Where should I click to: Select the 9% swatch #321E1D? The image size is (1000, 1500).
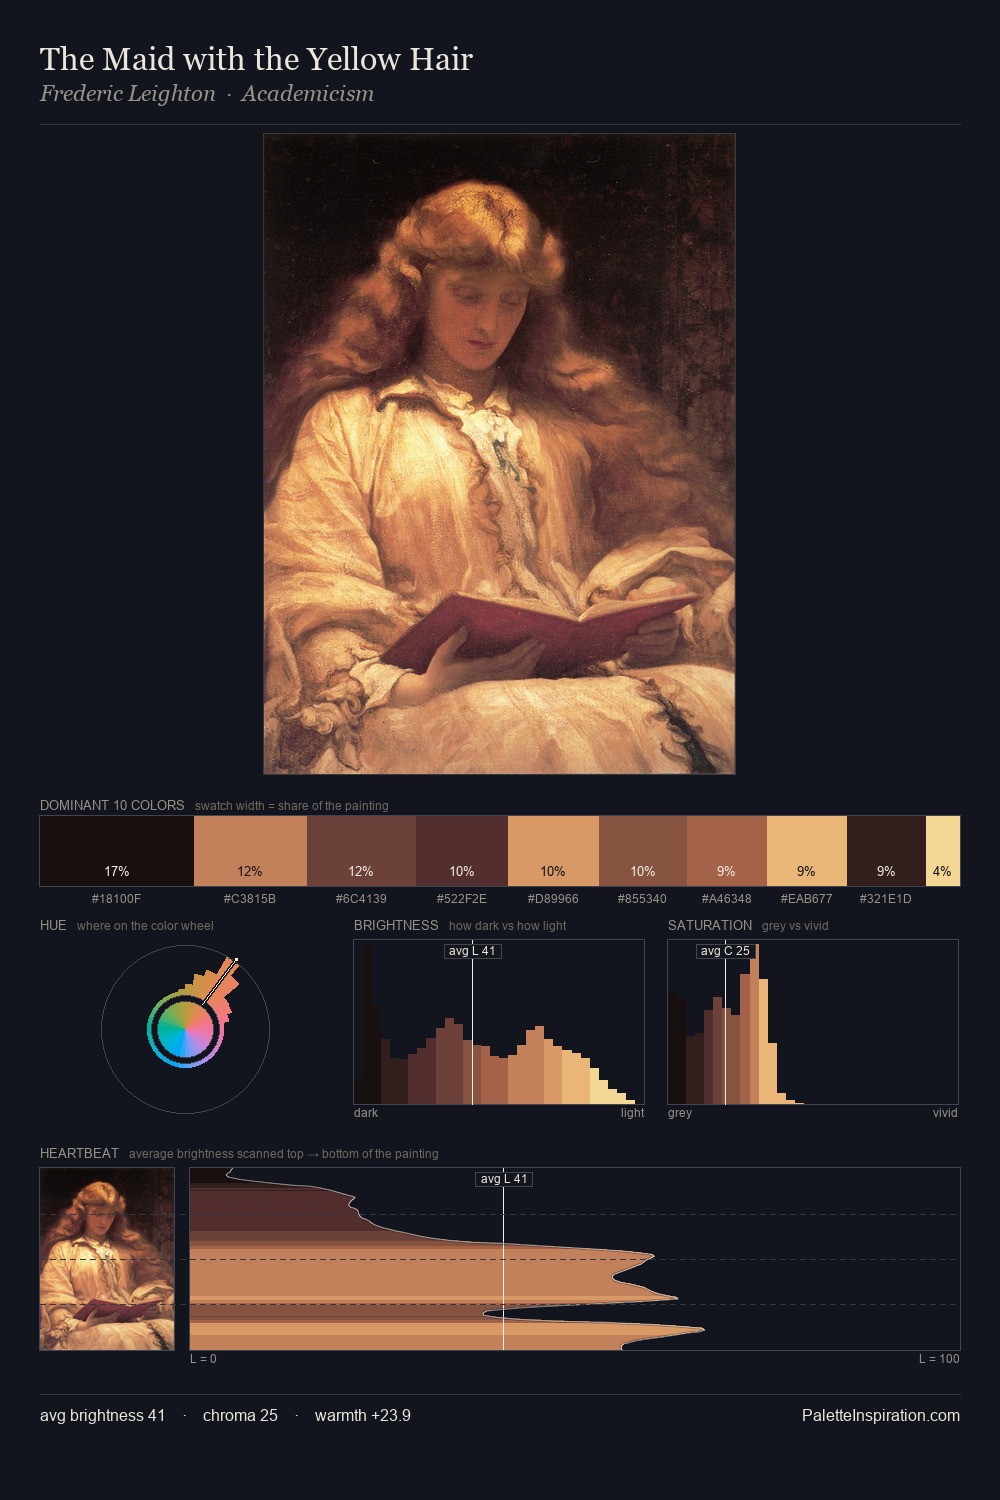pos(886,851)
